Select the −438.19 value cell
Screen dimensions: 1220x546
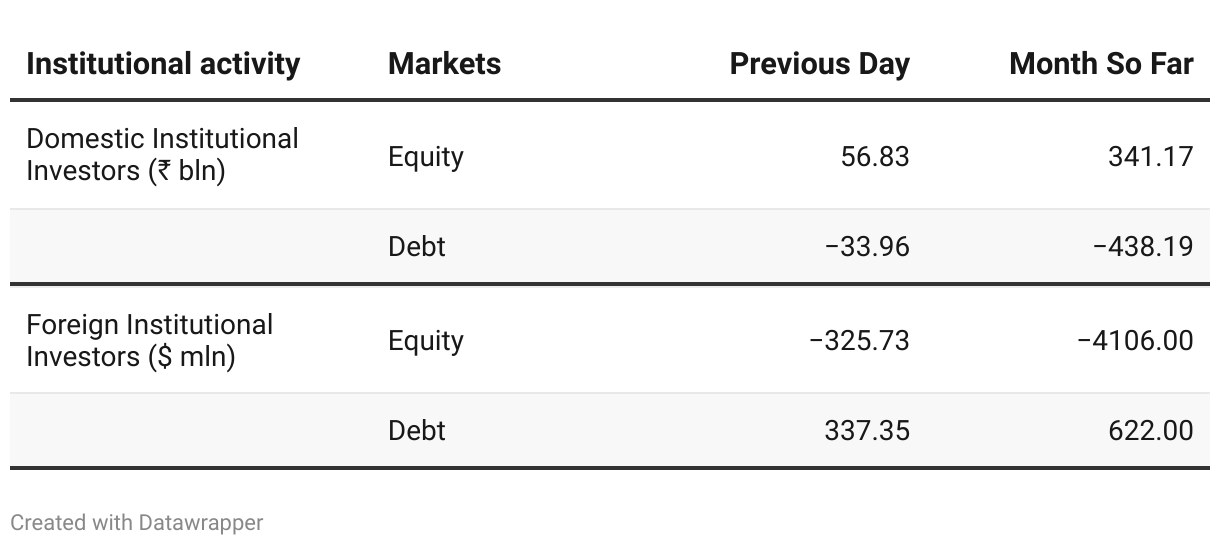(x=1142, y=246)
